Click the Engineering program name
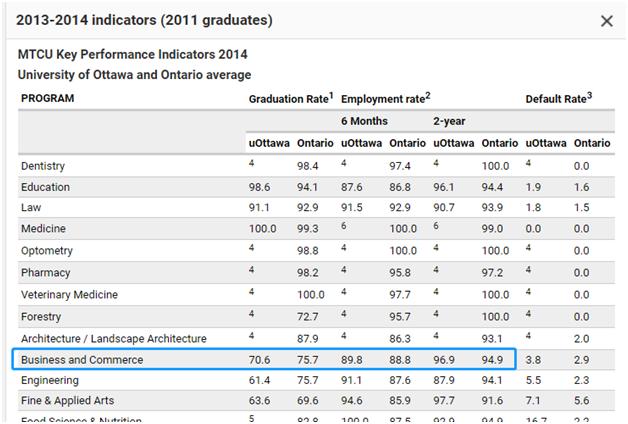628x424 pixels. click(x=49, y=381)
